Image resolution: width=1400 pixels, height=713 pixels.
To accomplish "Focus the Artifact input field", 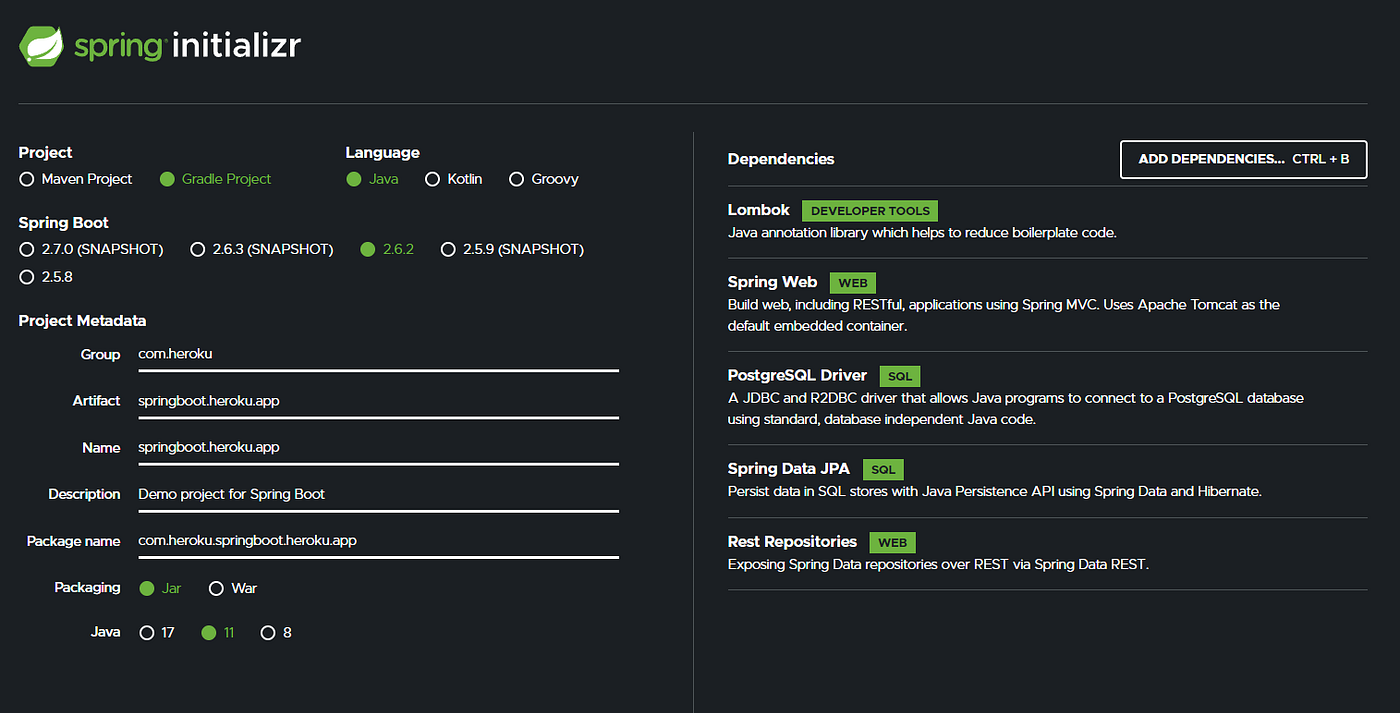I will click(378, 401).
